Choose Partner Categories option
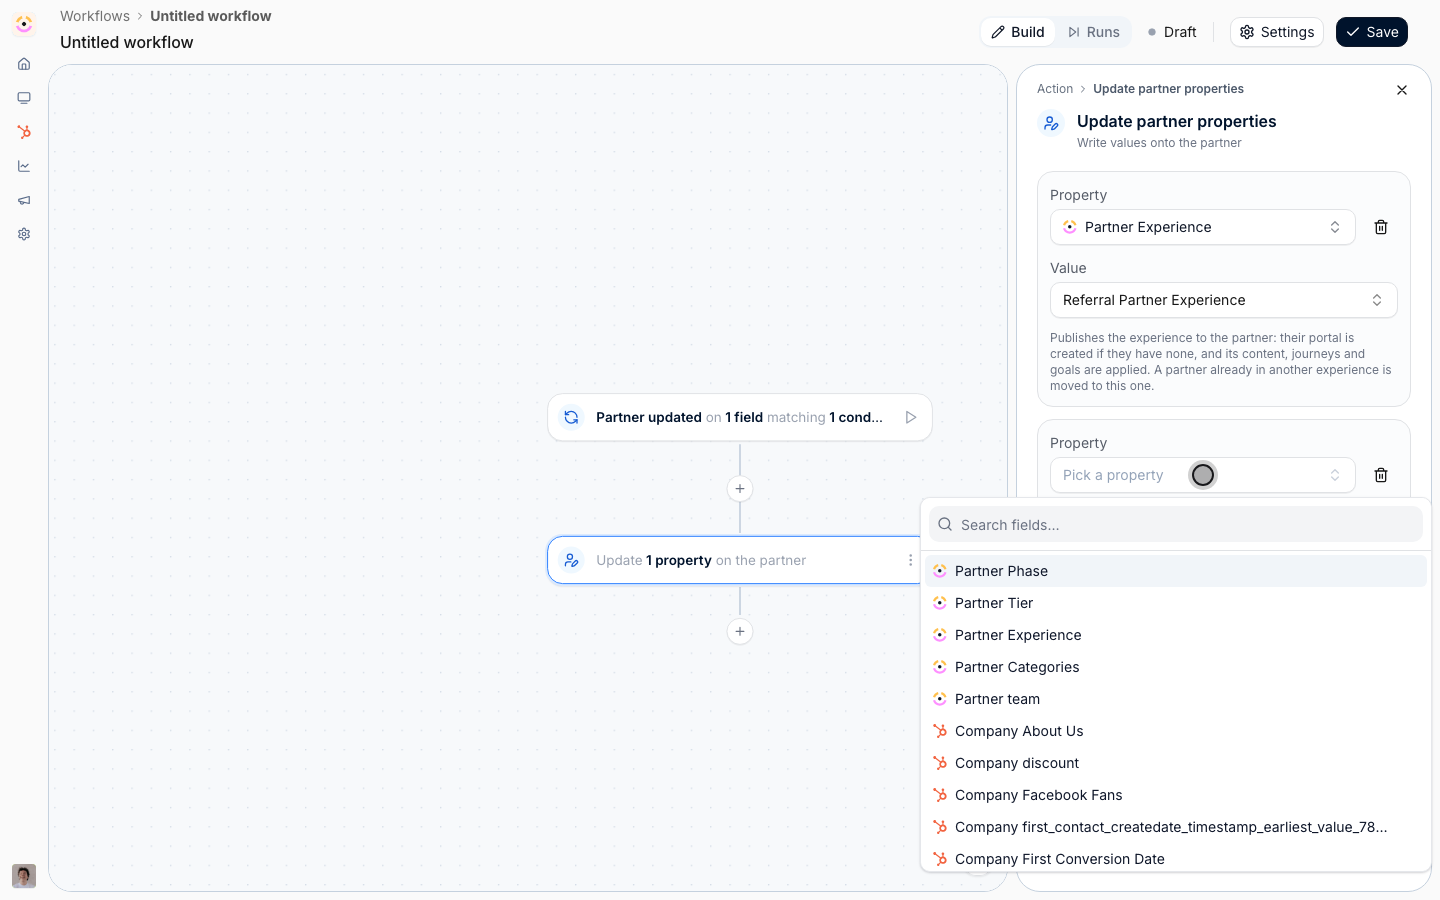Screen dimensions: 1440x900 1176,667
